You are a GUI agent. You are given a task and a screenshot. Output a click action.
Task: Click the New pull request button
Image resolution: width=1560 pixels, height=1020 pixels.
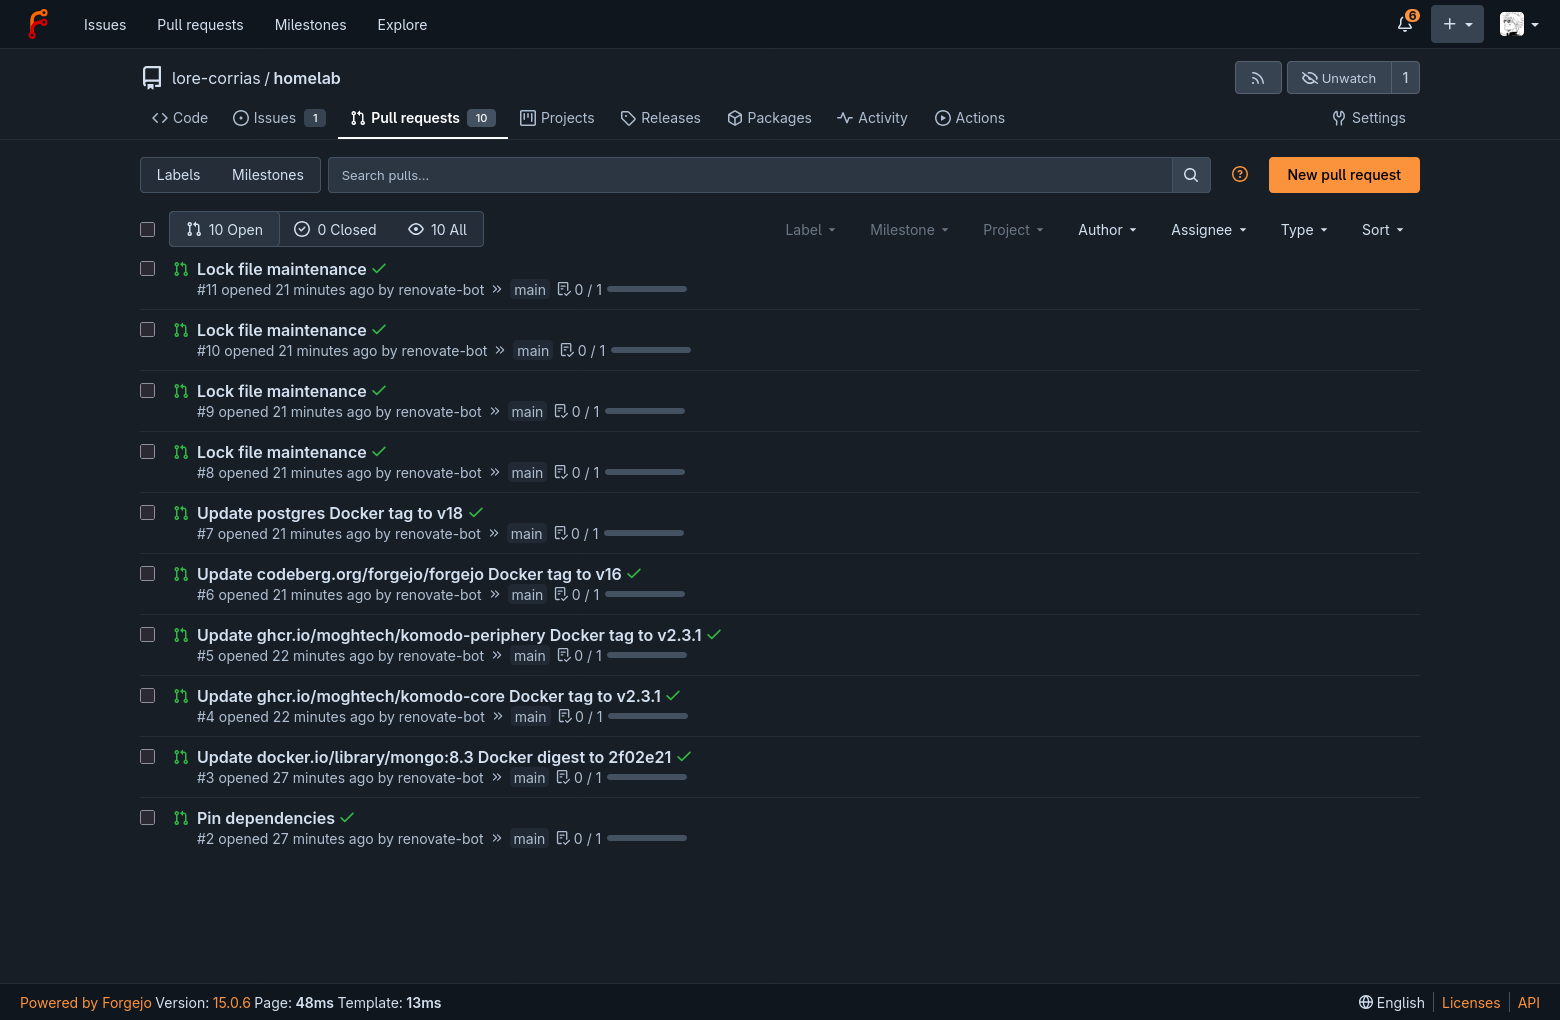point(1344,175)
